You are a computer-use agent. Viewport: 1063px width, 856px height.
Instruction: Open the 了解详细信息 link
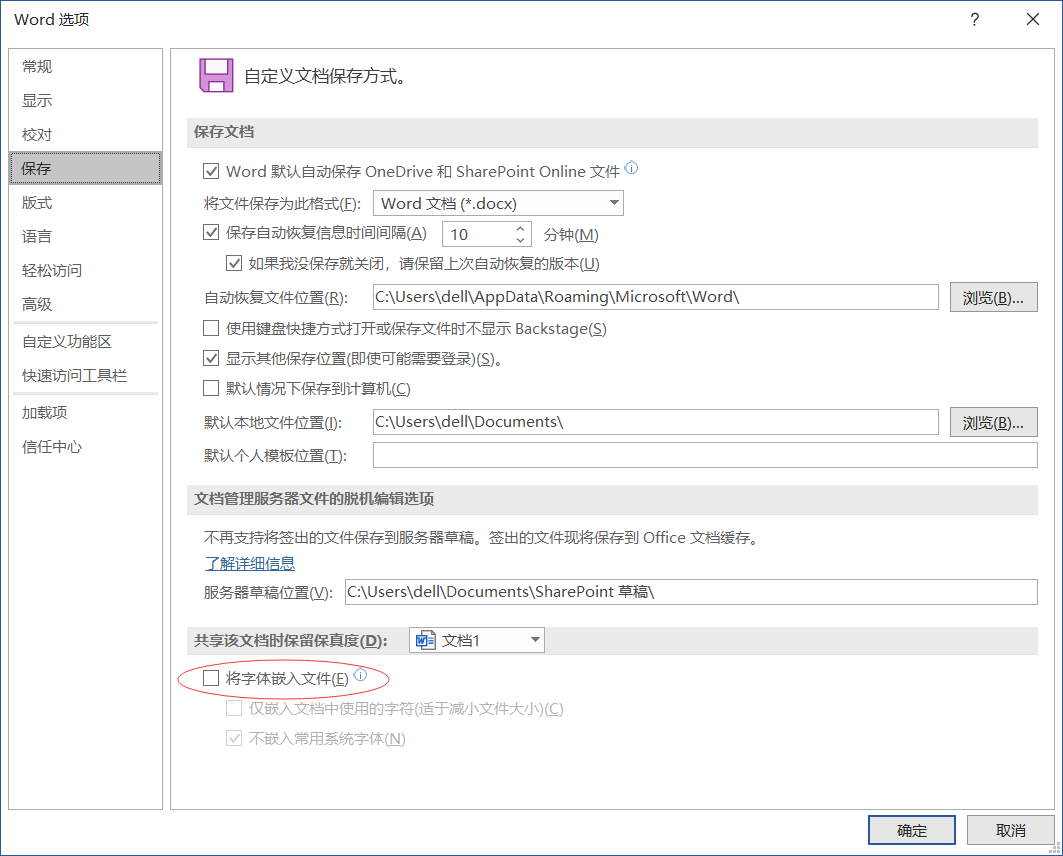250,563
